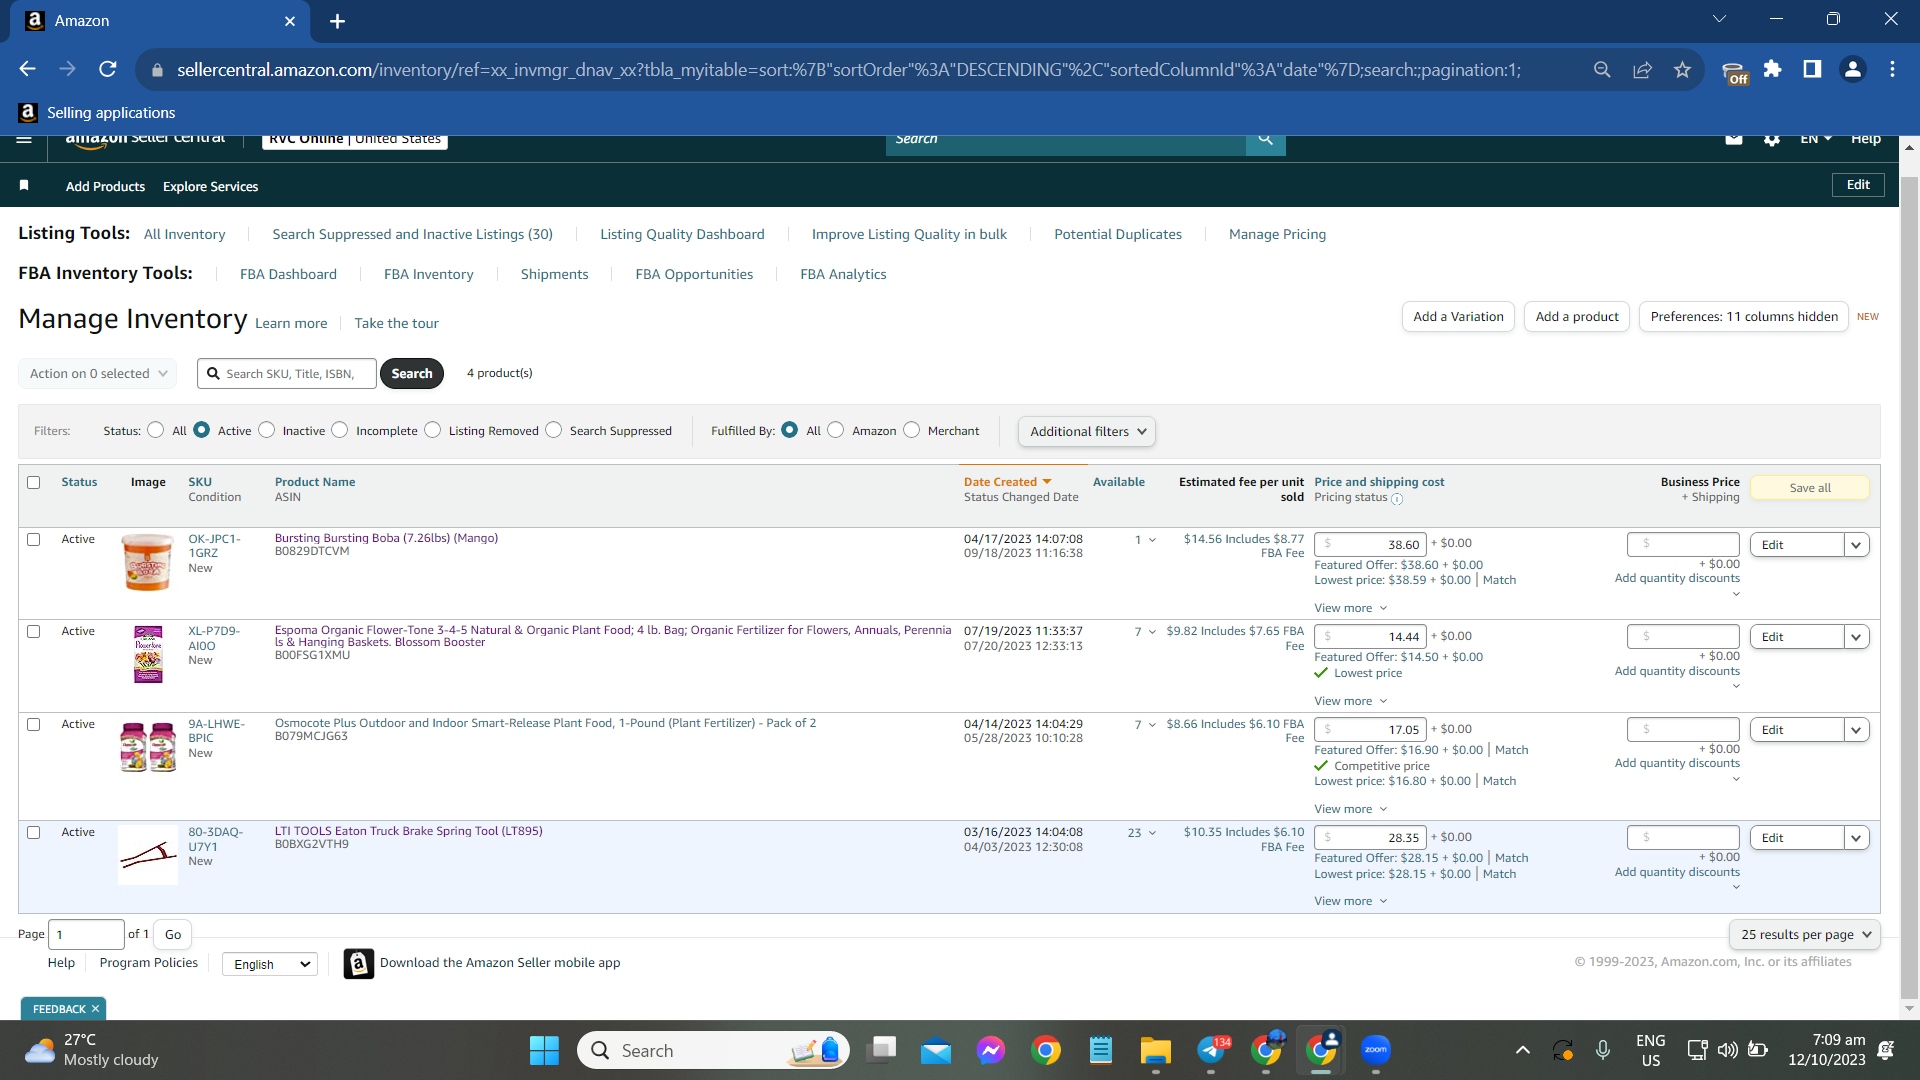
Task: Go to FBA Dashboard
Action: click(288, 274)
